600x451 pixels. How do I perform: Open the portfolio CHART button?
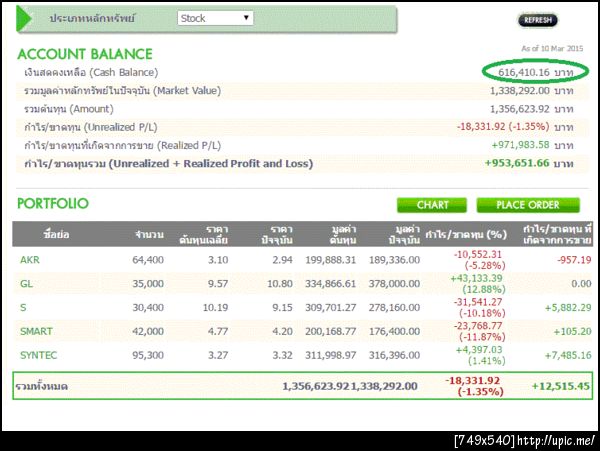(432, 205)
